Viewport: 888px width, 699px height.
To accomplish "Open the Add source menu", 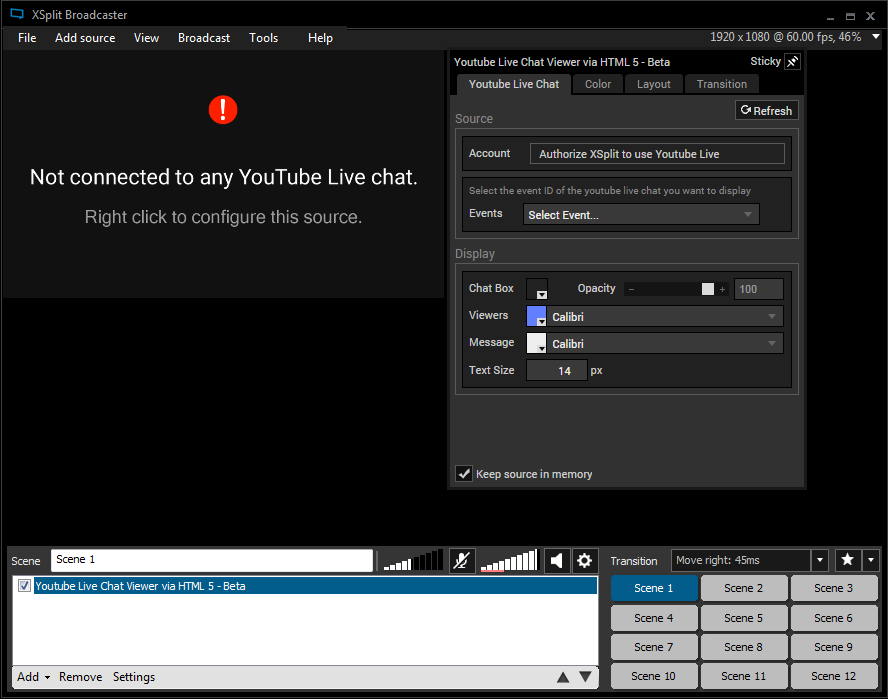I will point(85,38).
